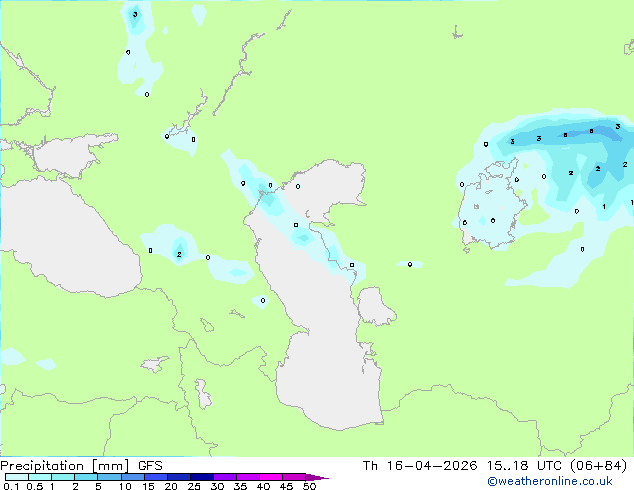Click the legend label '45'

(286, 486)
